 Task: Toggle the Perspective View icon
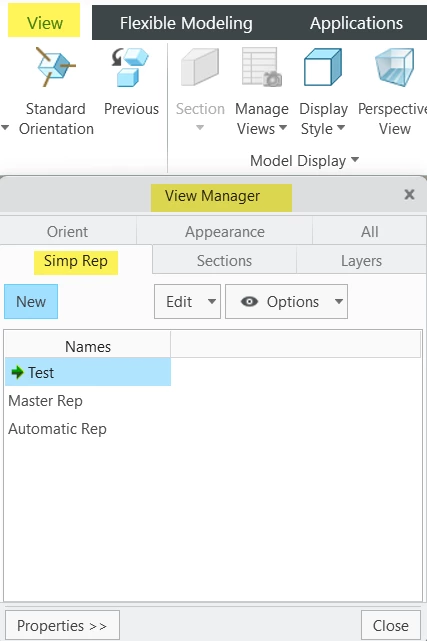click(395, 67)
